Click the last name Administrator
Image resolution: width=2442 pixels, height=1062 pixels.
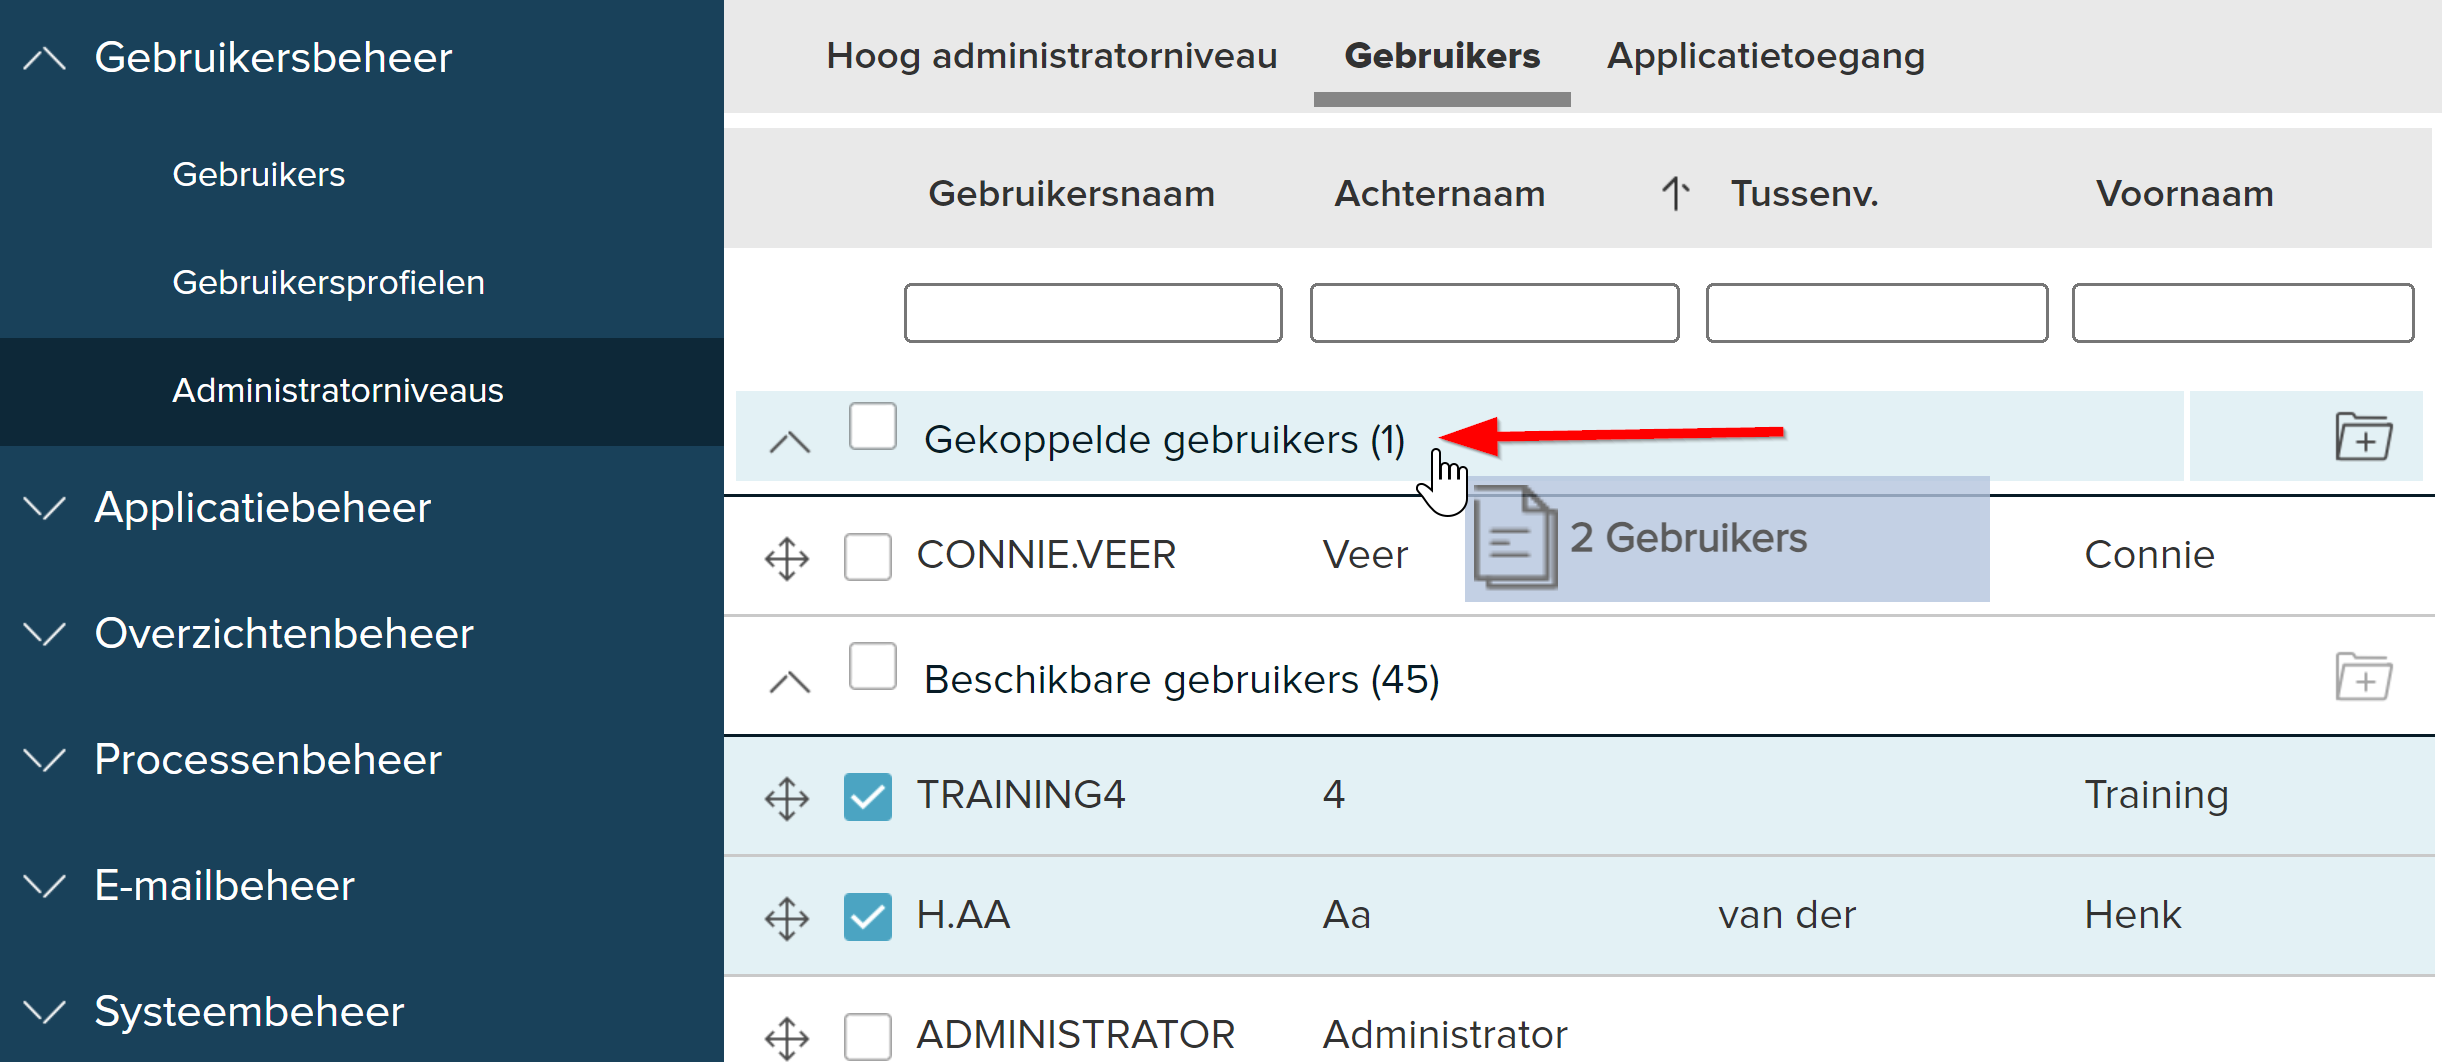click(1445, 1035)
